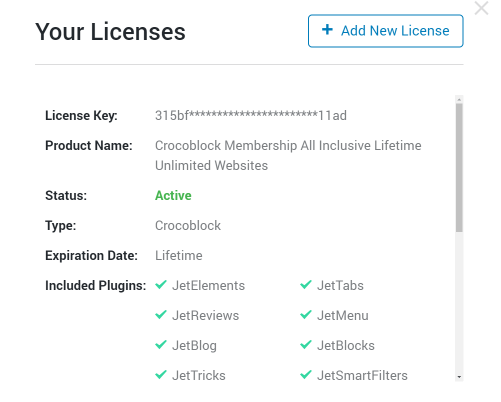
Task: Click the JetElements plugin name
Action: coord(208,286)
